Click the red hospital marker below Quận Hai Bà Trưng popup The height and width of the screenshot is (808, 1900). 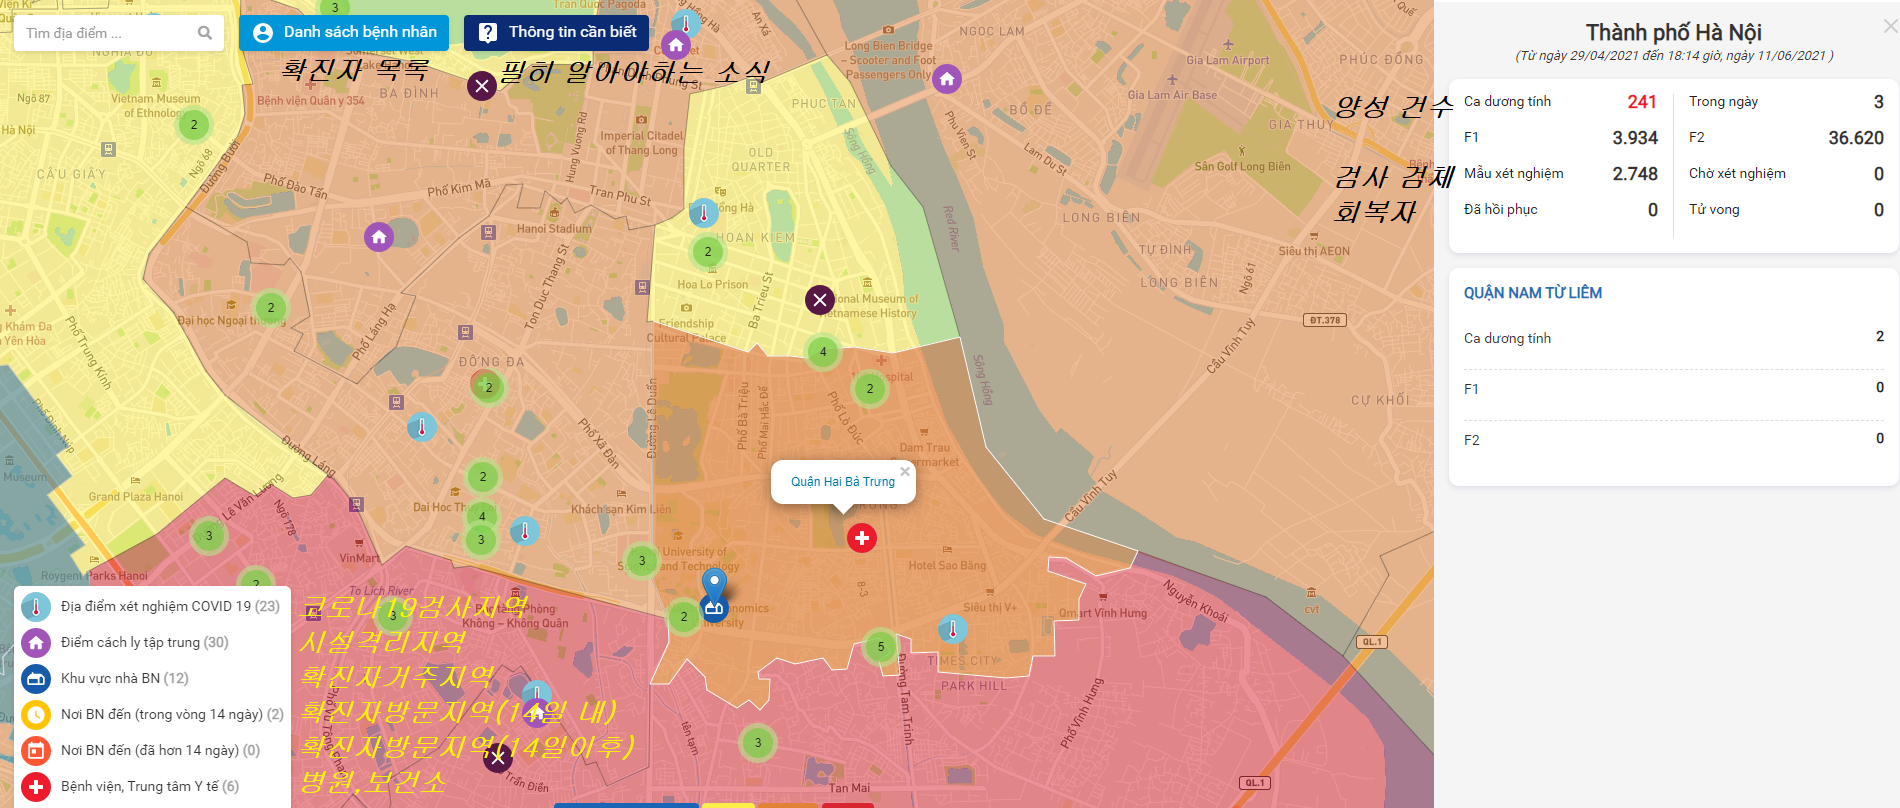[861, 538]
